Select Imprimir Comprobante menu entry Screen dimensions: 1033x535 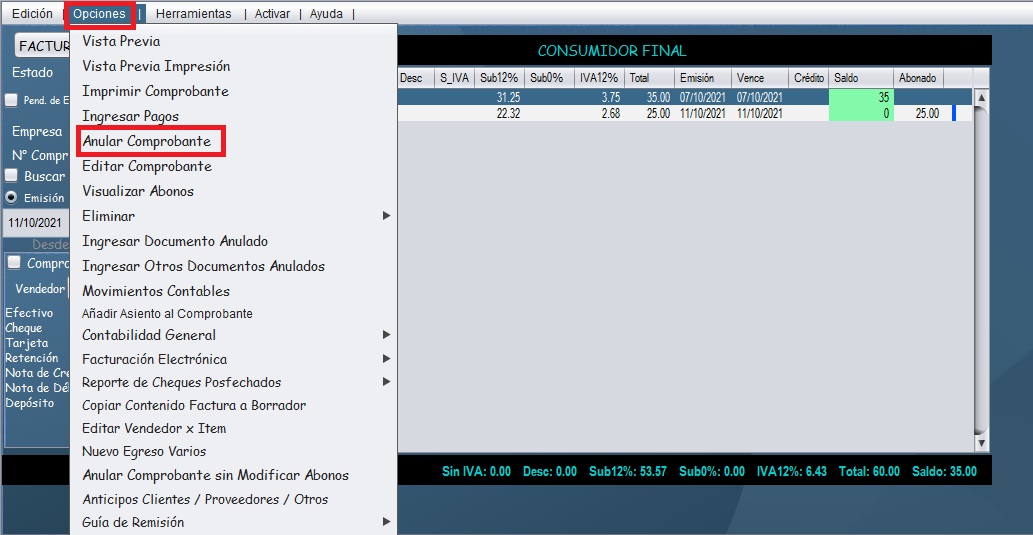click(x=155, y=91)
